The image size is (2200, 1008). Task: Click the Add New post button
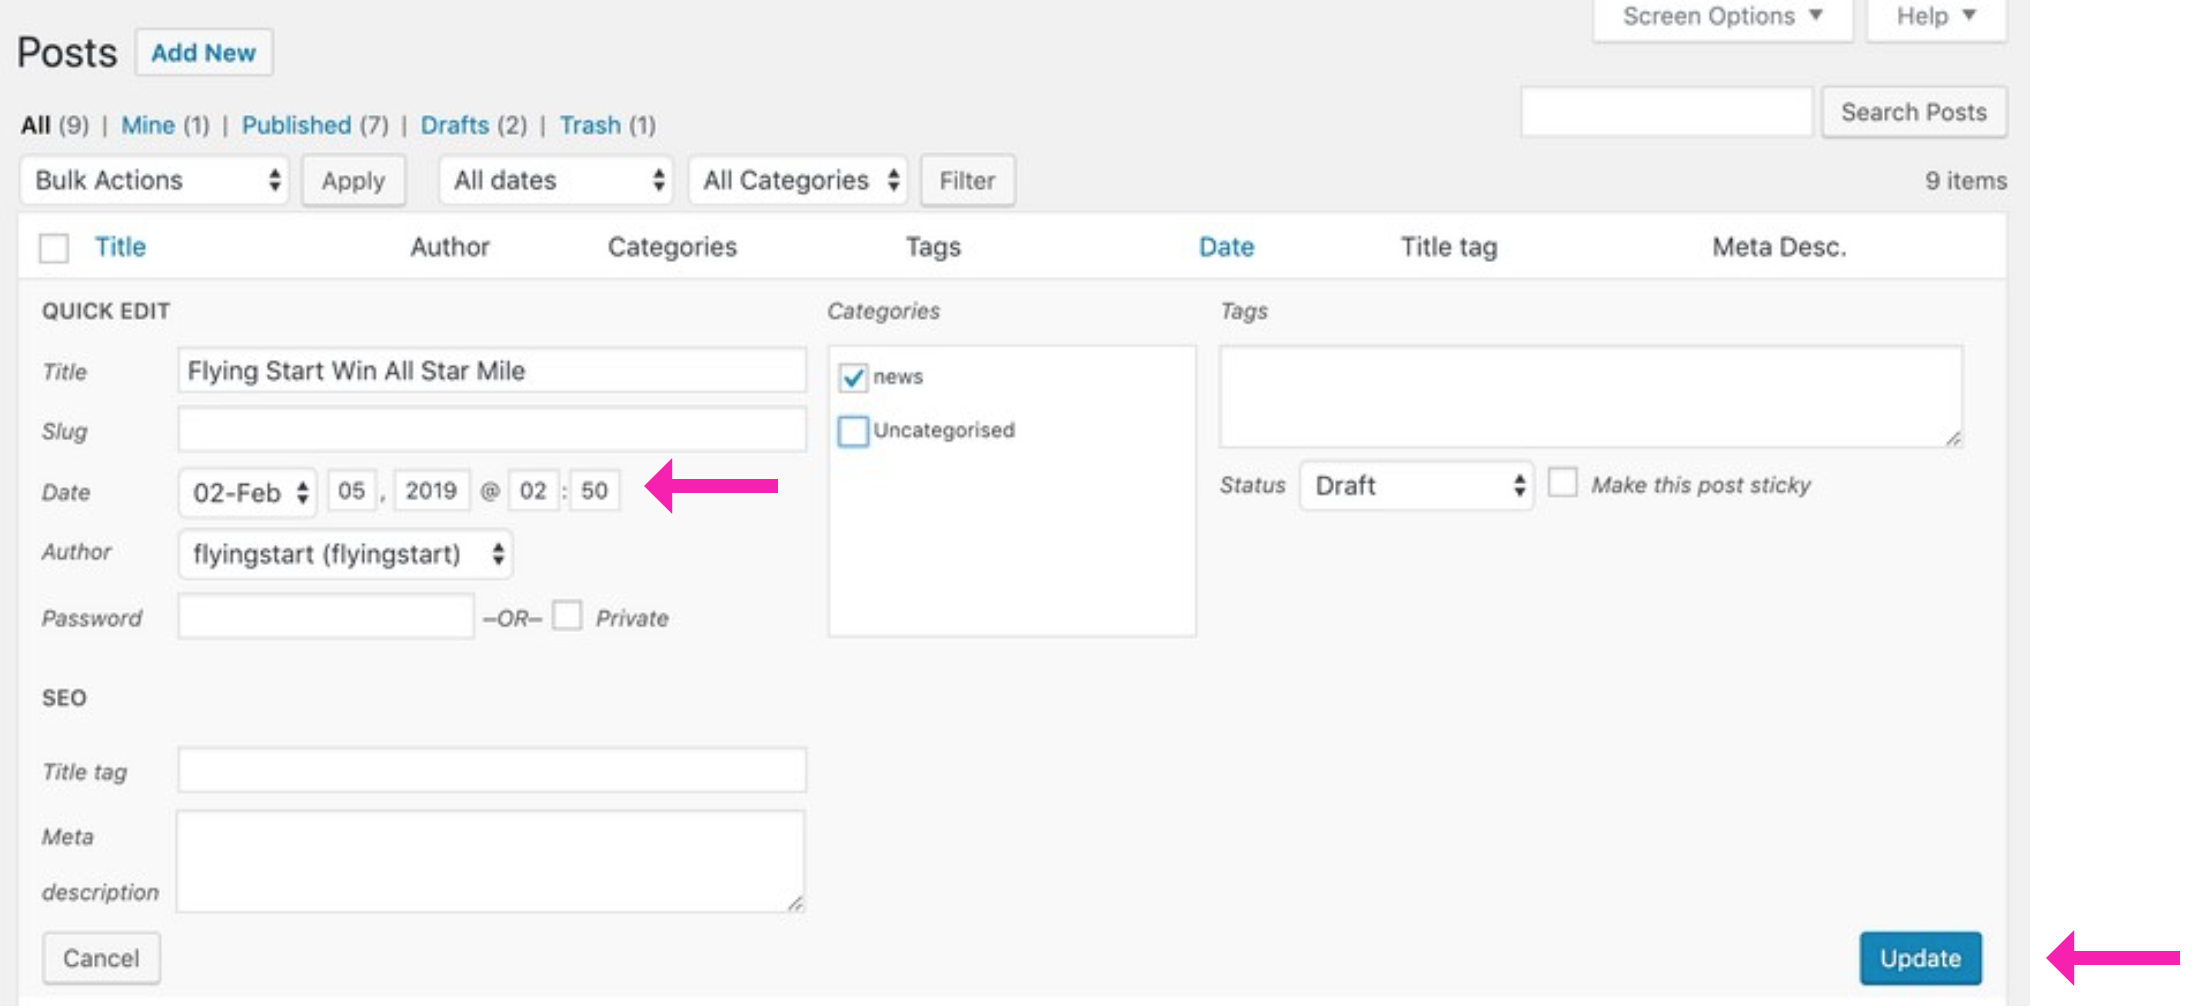(x=203, y=53)
